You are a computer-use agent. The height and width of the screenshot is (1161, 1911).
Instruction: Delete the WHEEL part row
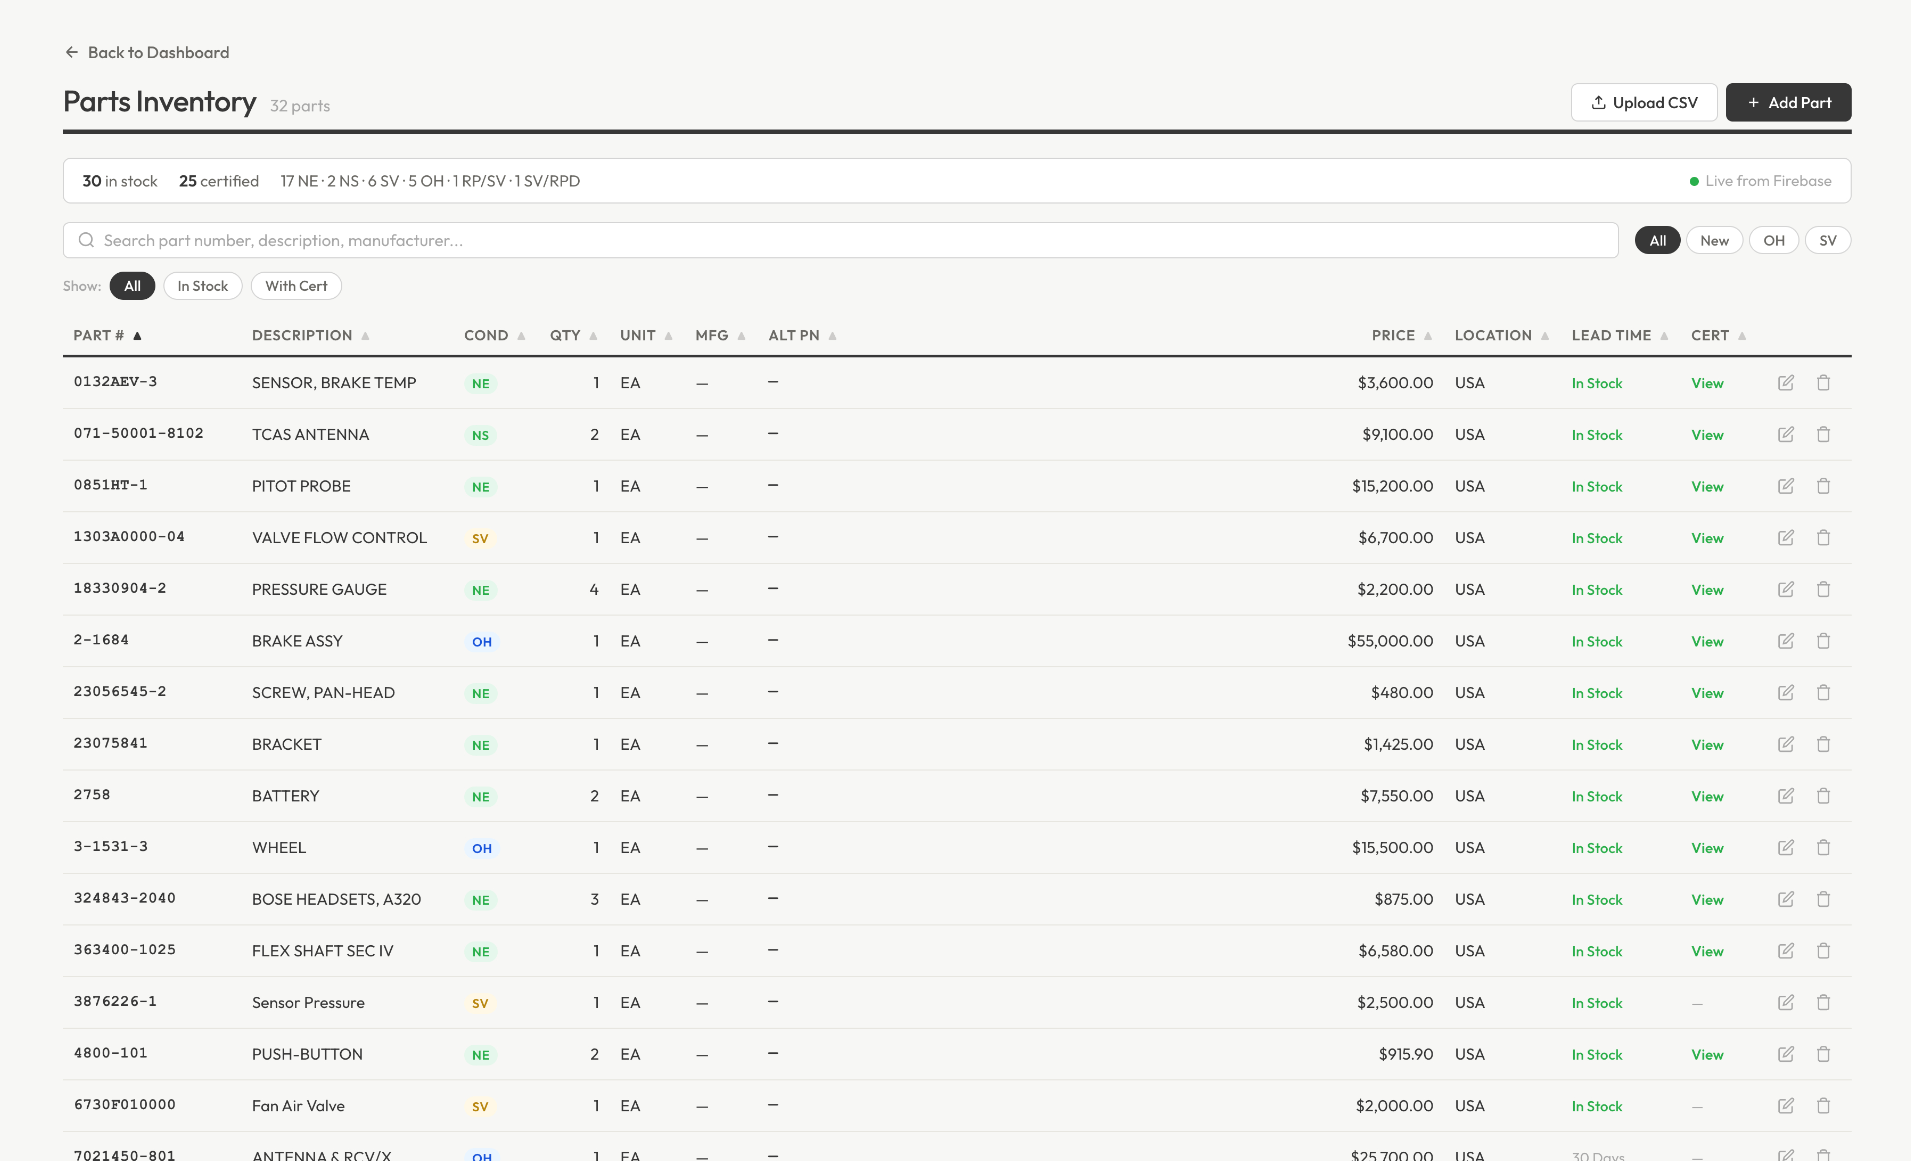coord(1823,847)
